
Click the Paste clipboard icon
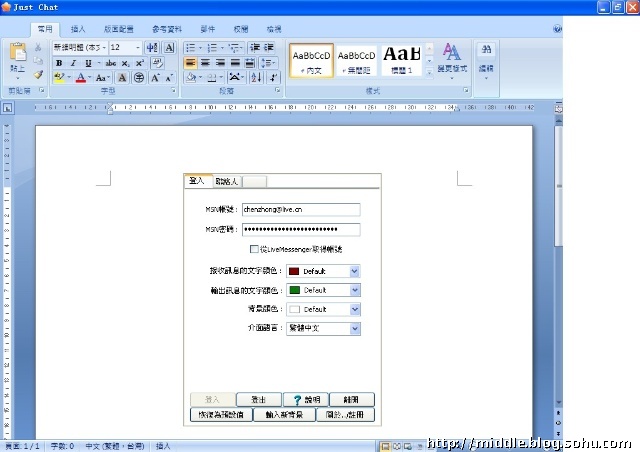(18, 52)
